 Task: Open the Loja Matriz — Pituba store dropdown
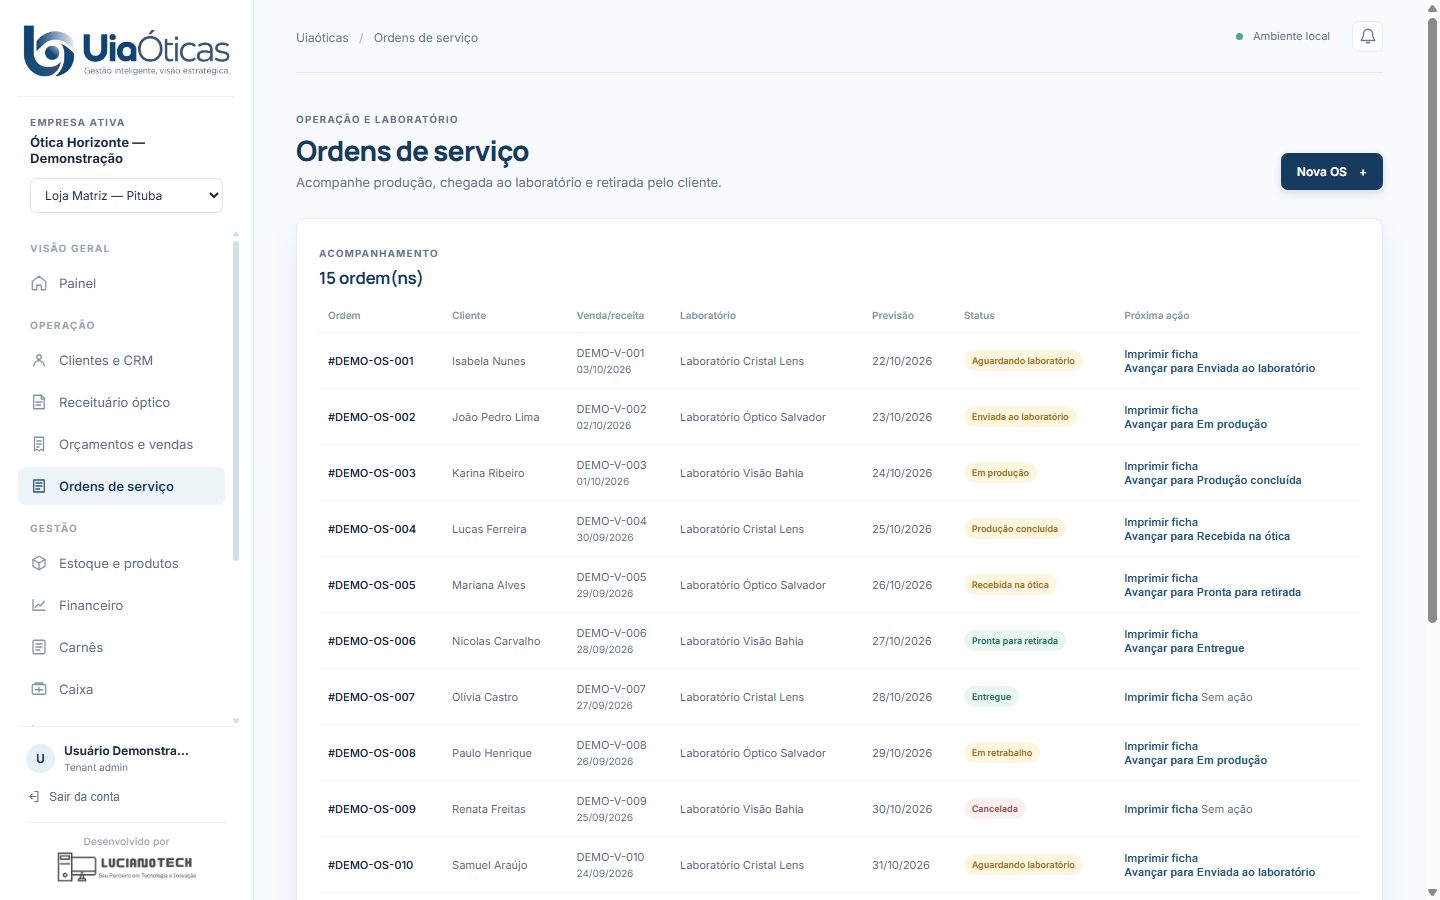click(x=126, y=196)
